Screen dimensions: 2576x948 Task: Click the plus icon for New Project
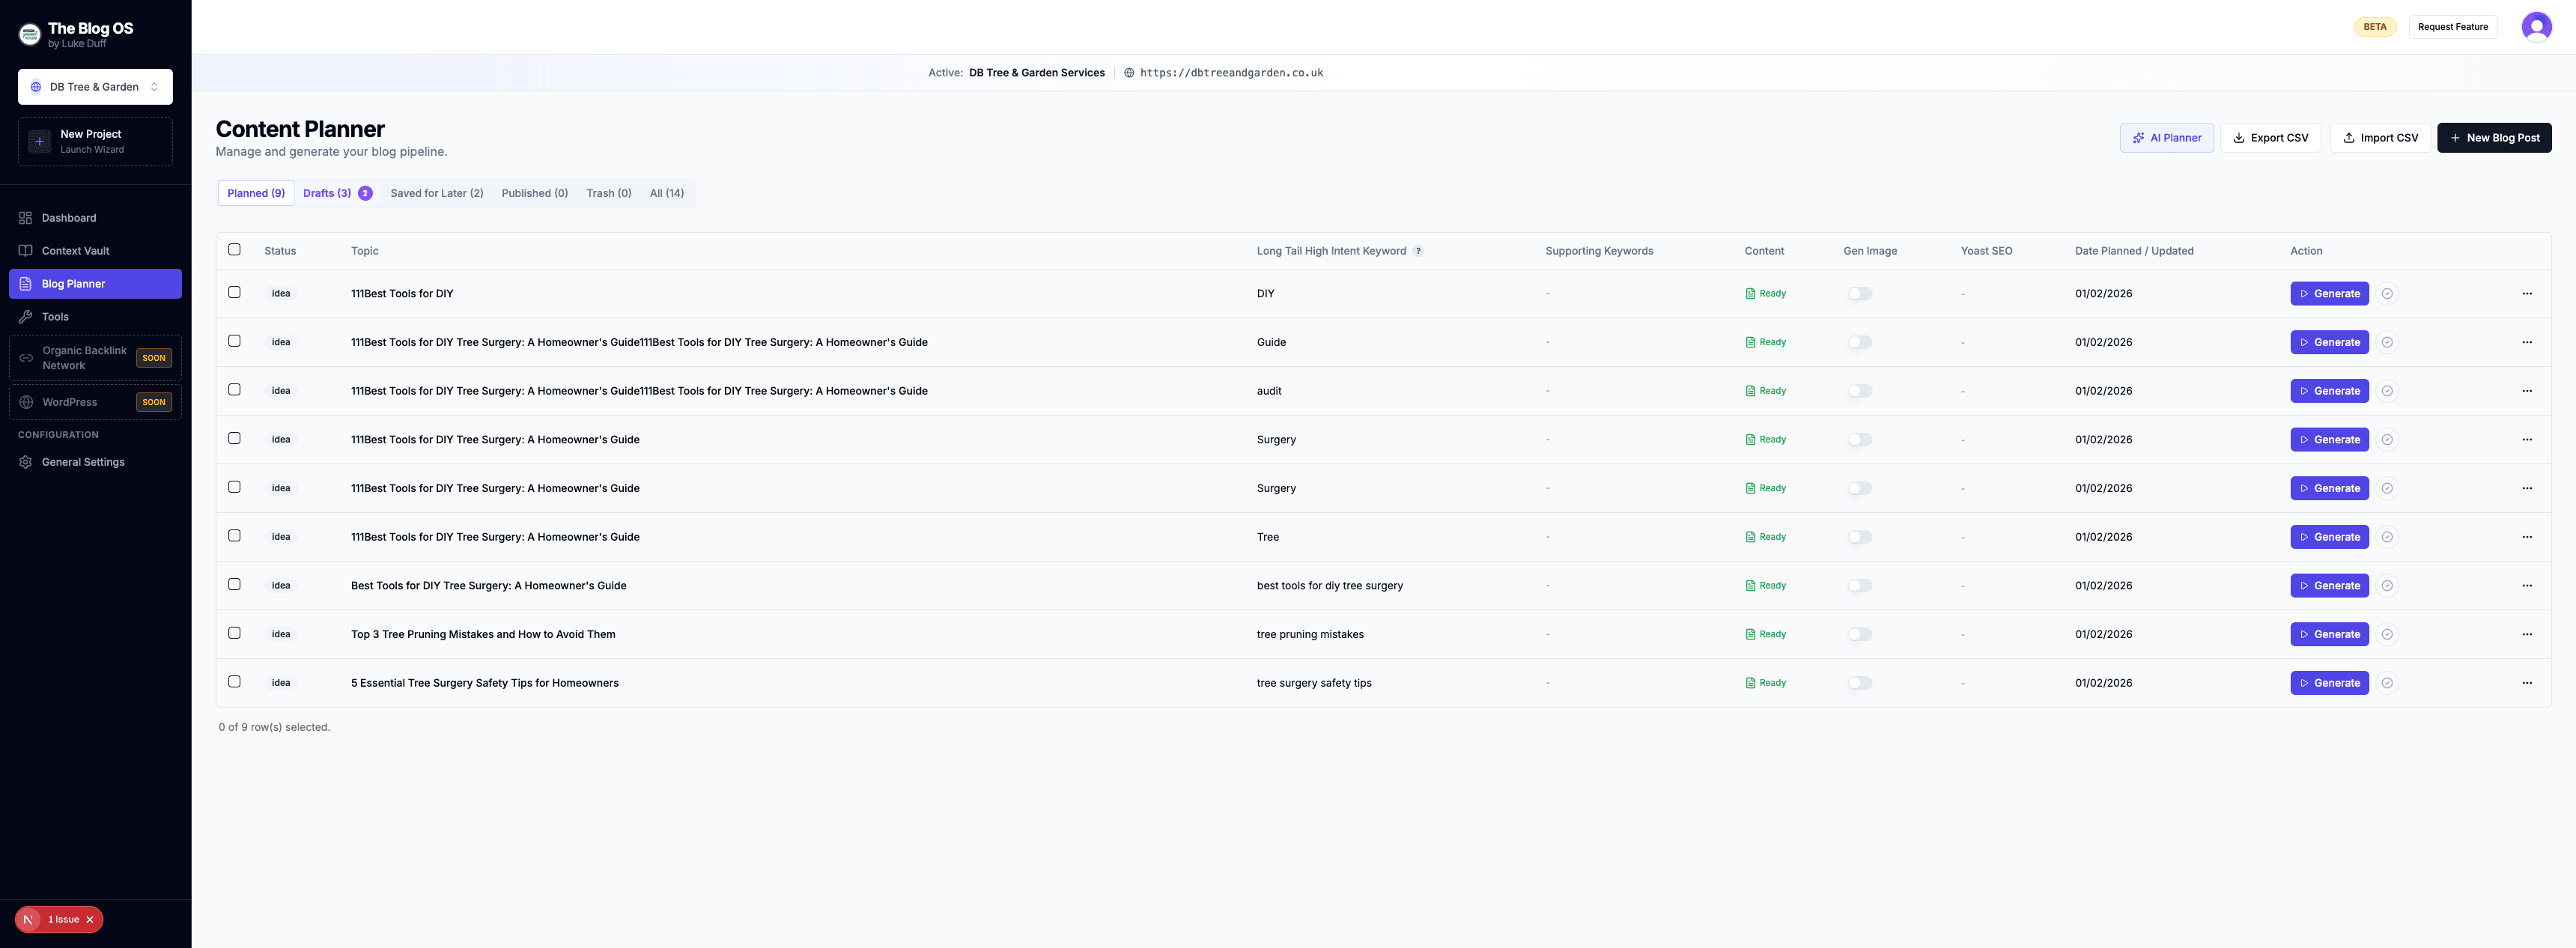(40, 141)
